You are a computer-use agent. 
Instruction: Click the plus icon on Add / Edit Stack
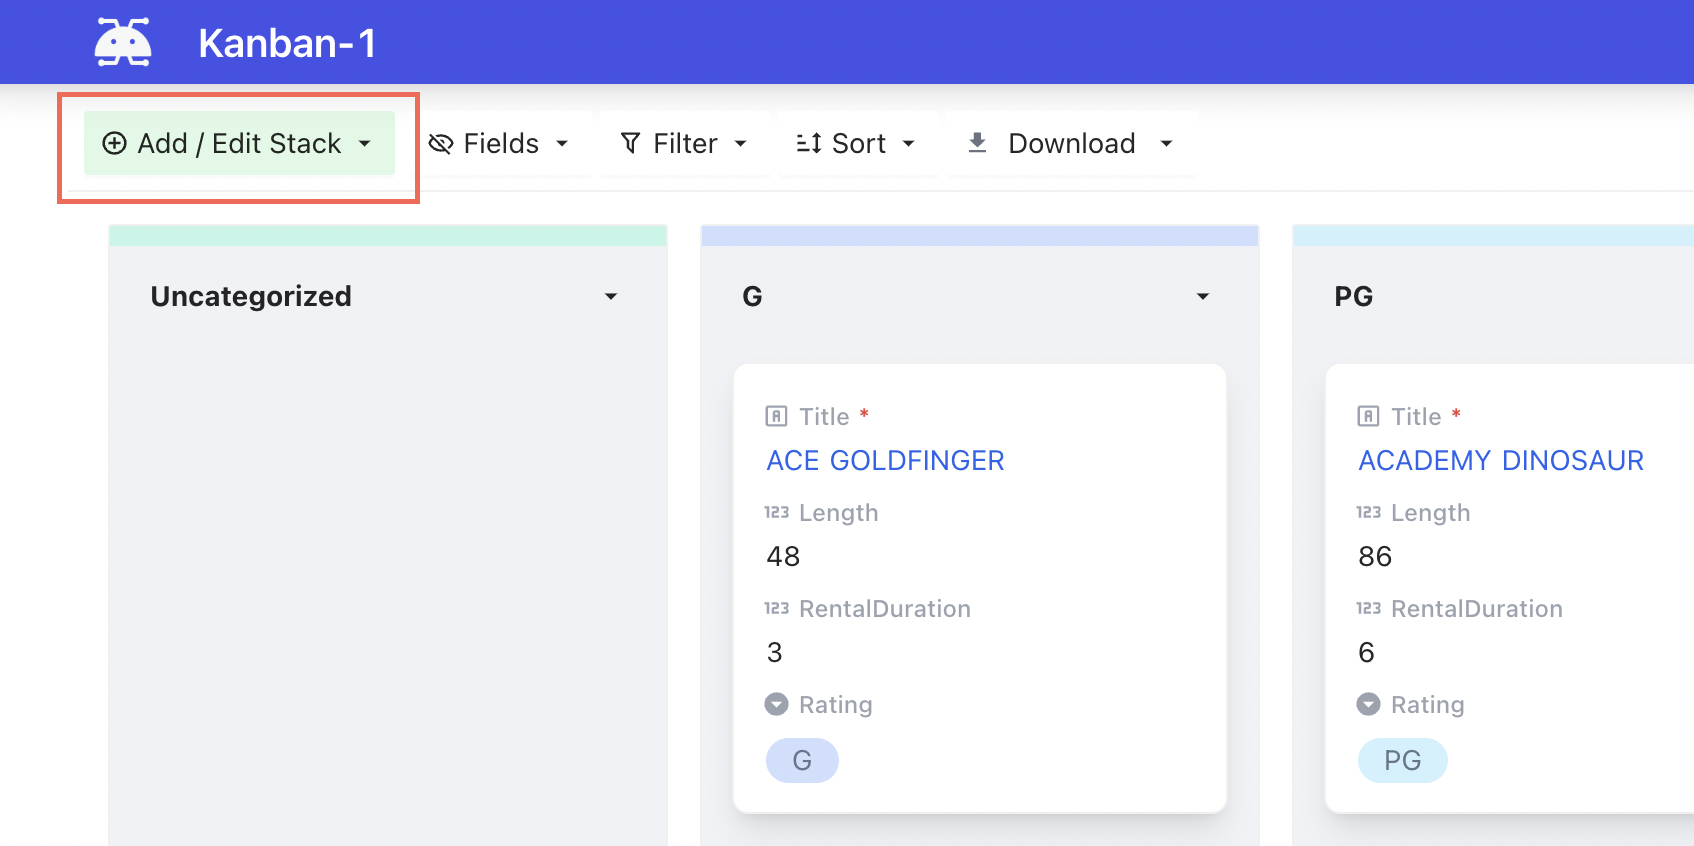(x=113, y=143)
